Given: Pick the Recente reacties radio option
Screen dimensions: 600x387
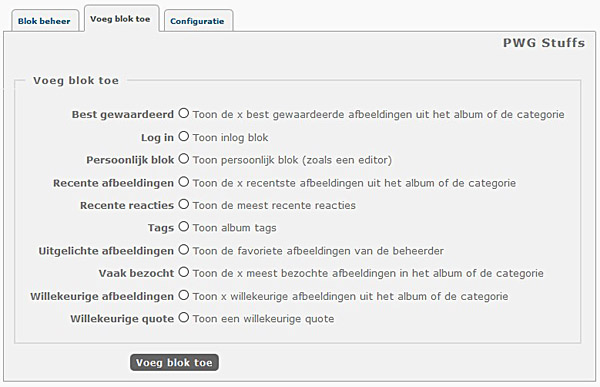Looking at the screenshot, I should click(184, 204).
